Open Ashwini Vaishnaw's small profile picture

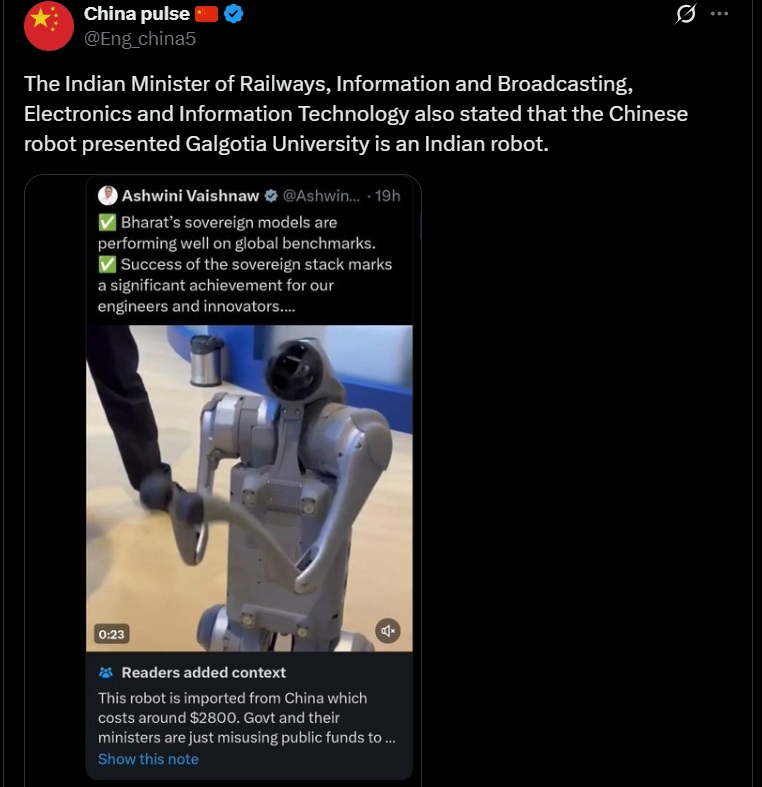[108, 195]
